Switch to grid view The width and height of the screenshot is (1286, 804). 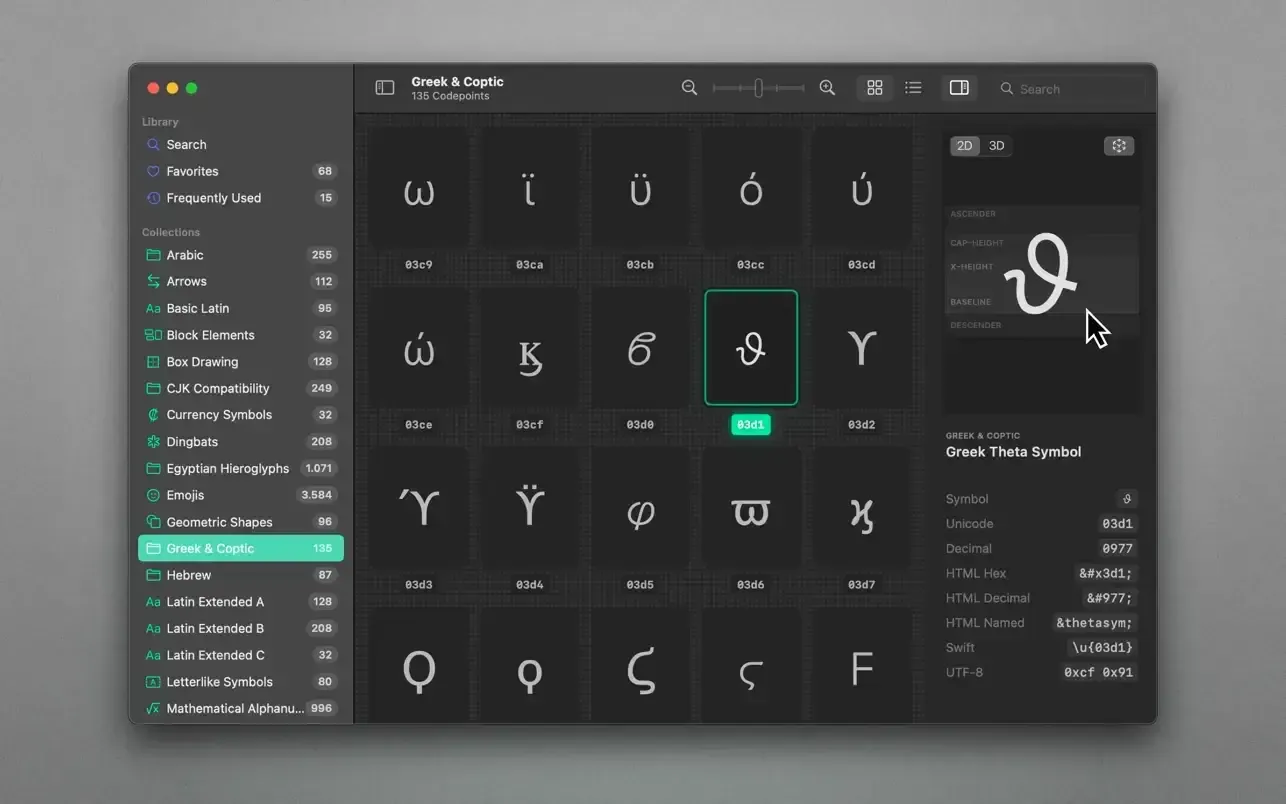874,88
